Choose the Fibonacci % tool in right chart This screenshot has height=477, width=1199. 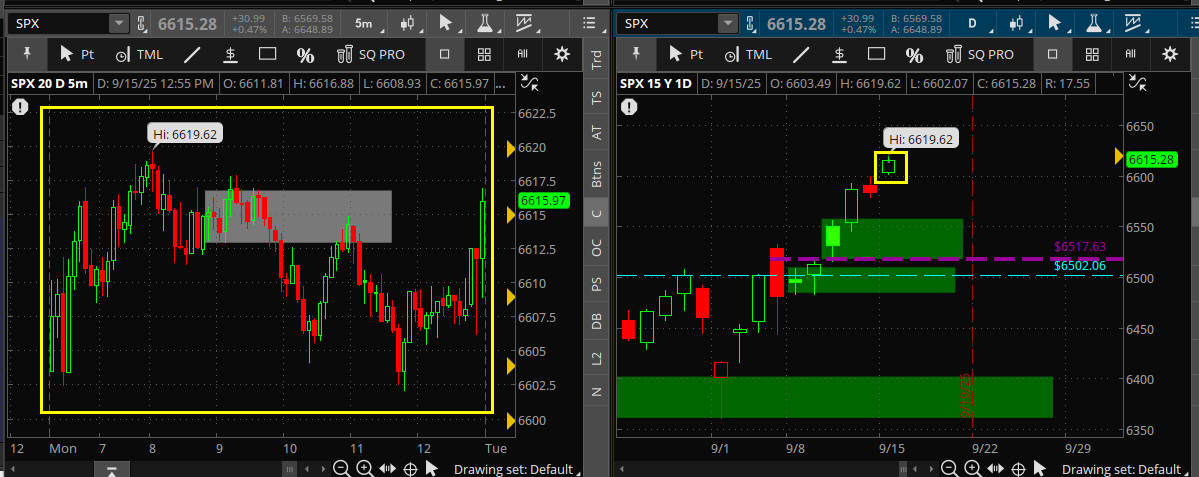pyautogui.click(x=914, y=55)
